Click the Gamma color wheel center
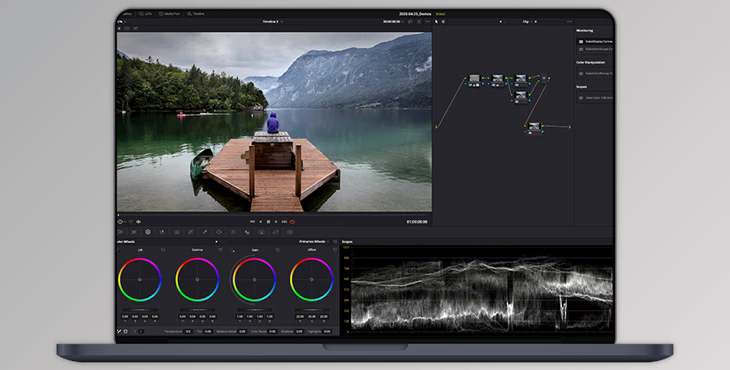The width and height of the screenshot is (730, 370). [x=197, y=280]
